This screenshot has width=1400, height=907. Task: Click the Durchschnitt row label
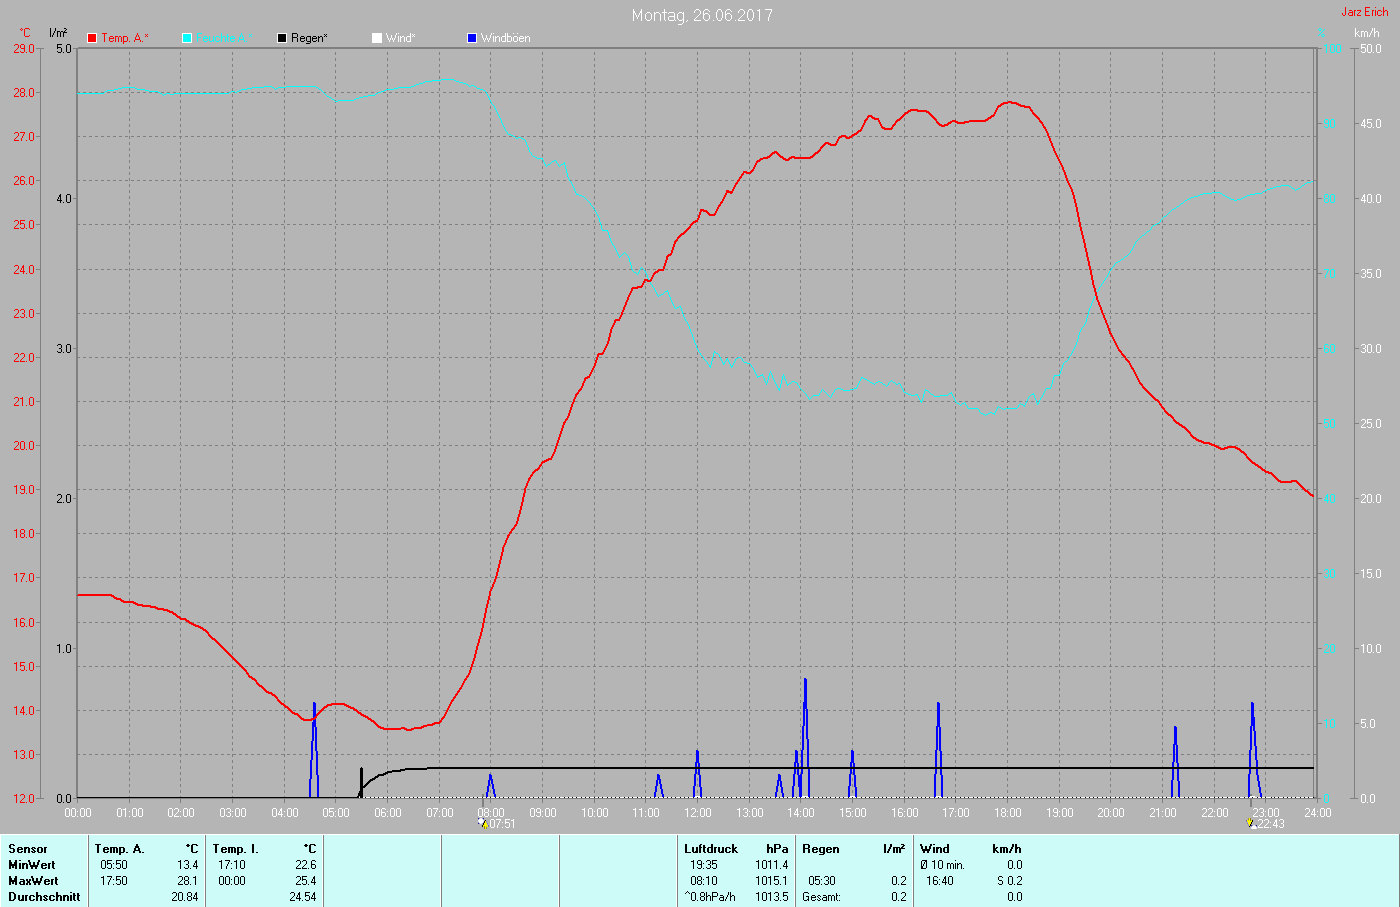tap(44, 897)
